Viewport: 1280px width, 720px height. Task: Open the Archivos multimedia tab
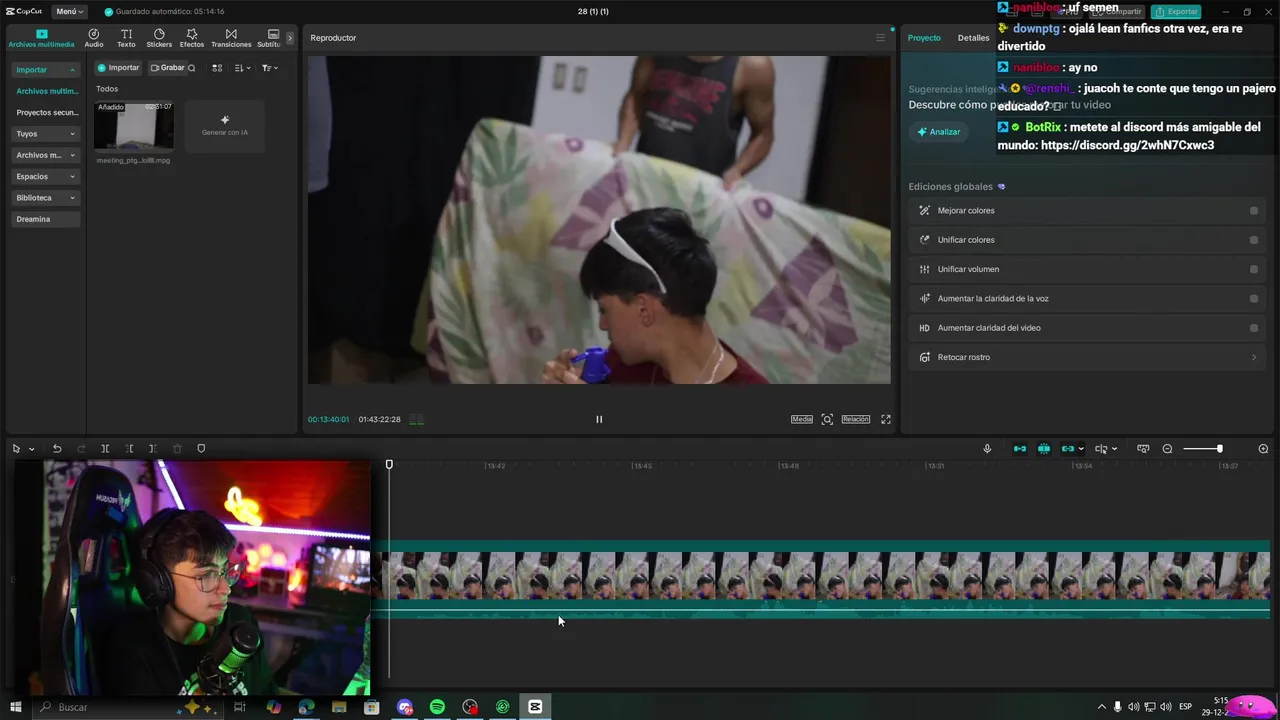coord(41,39)
